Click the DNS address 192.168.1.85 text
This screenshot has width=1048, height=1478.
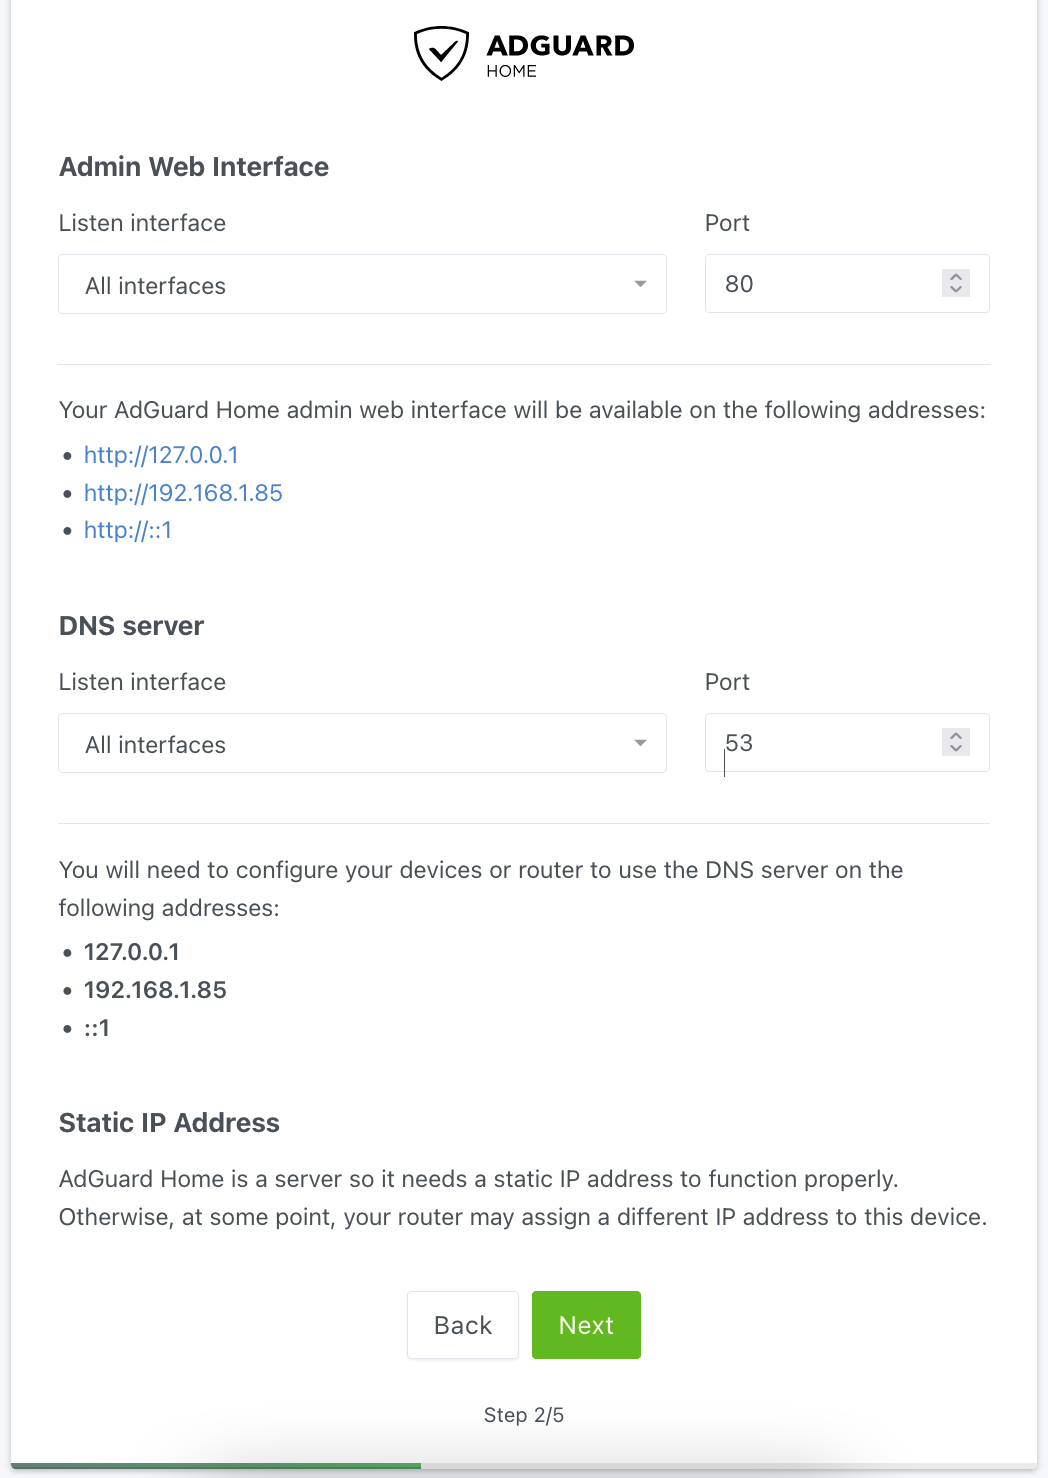155,990
